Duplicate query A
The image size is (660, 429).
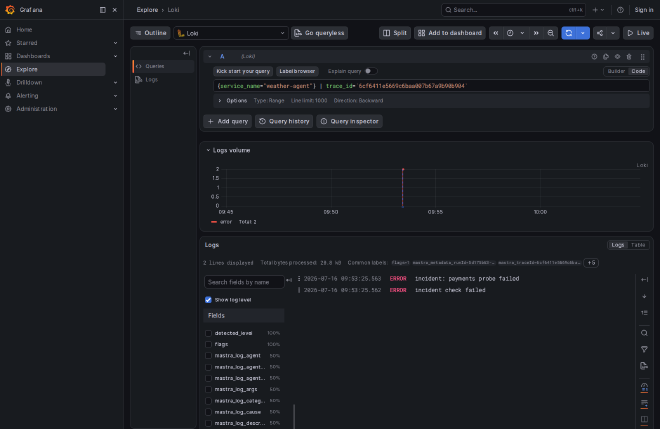[606, 56]
